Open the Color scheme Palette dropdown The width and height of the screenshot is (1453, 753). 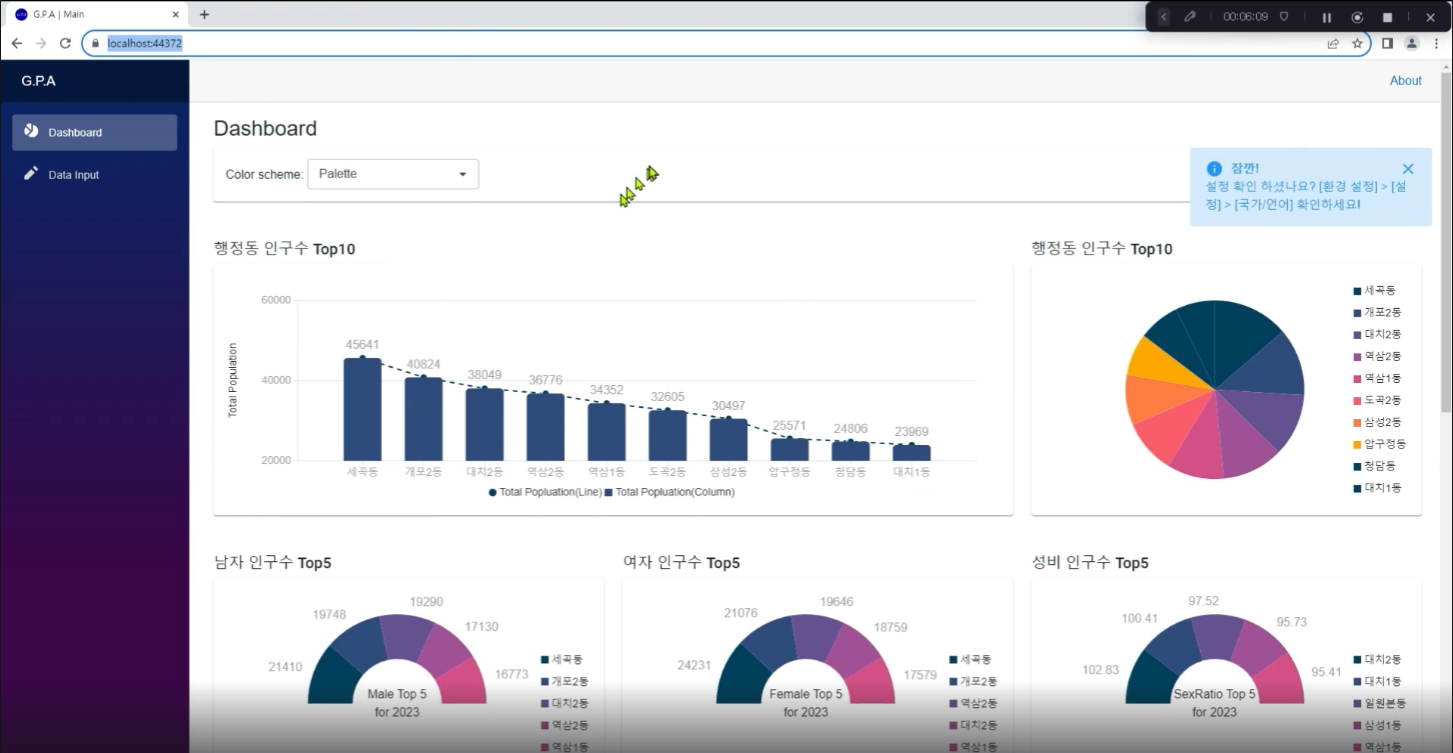pyautogui.click(x=393, y=174)
